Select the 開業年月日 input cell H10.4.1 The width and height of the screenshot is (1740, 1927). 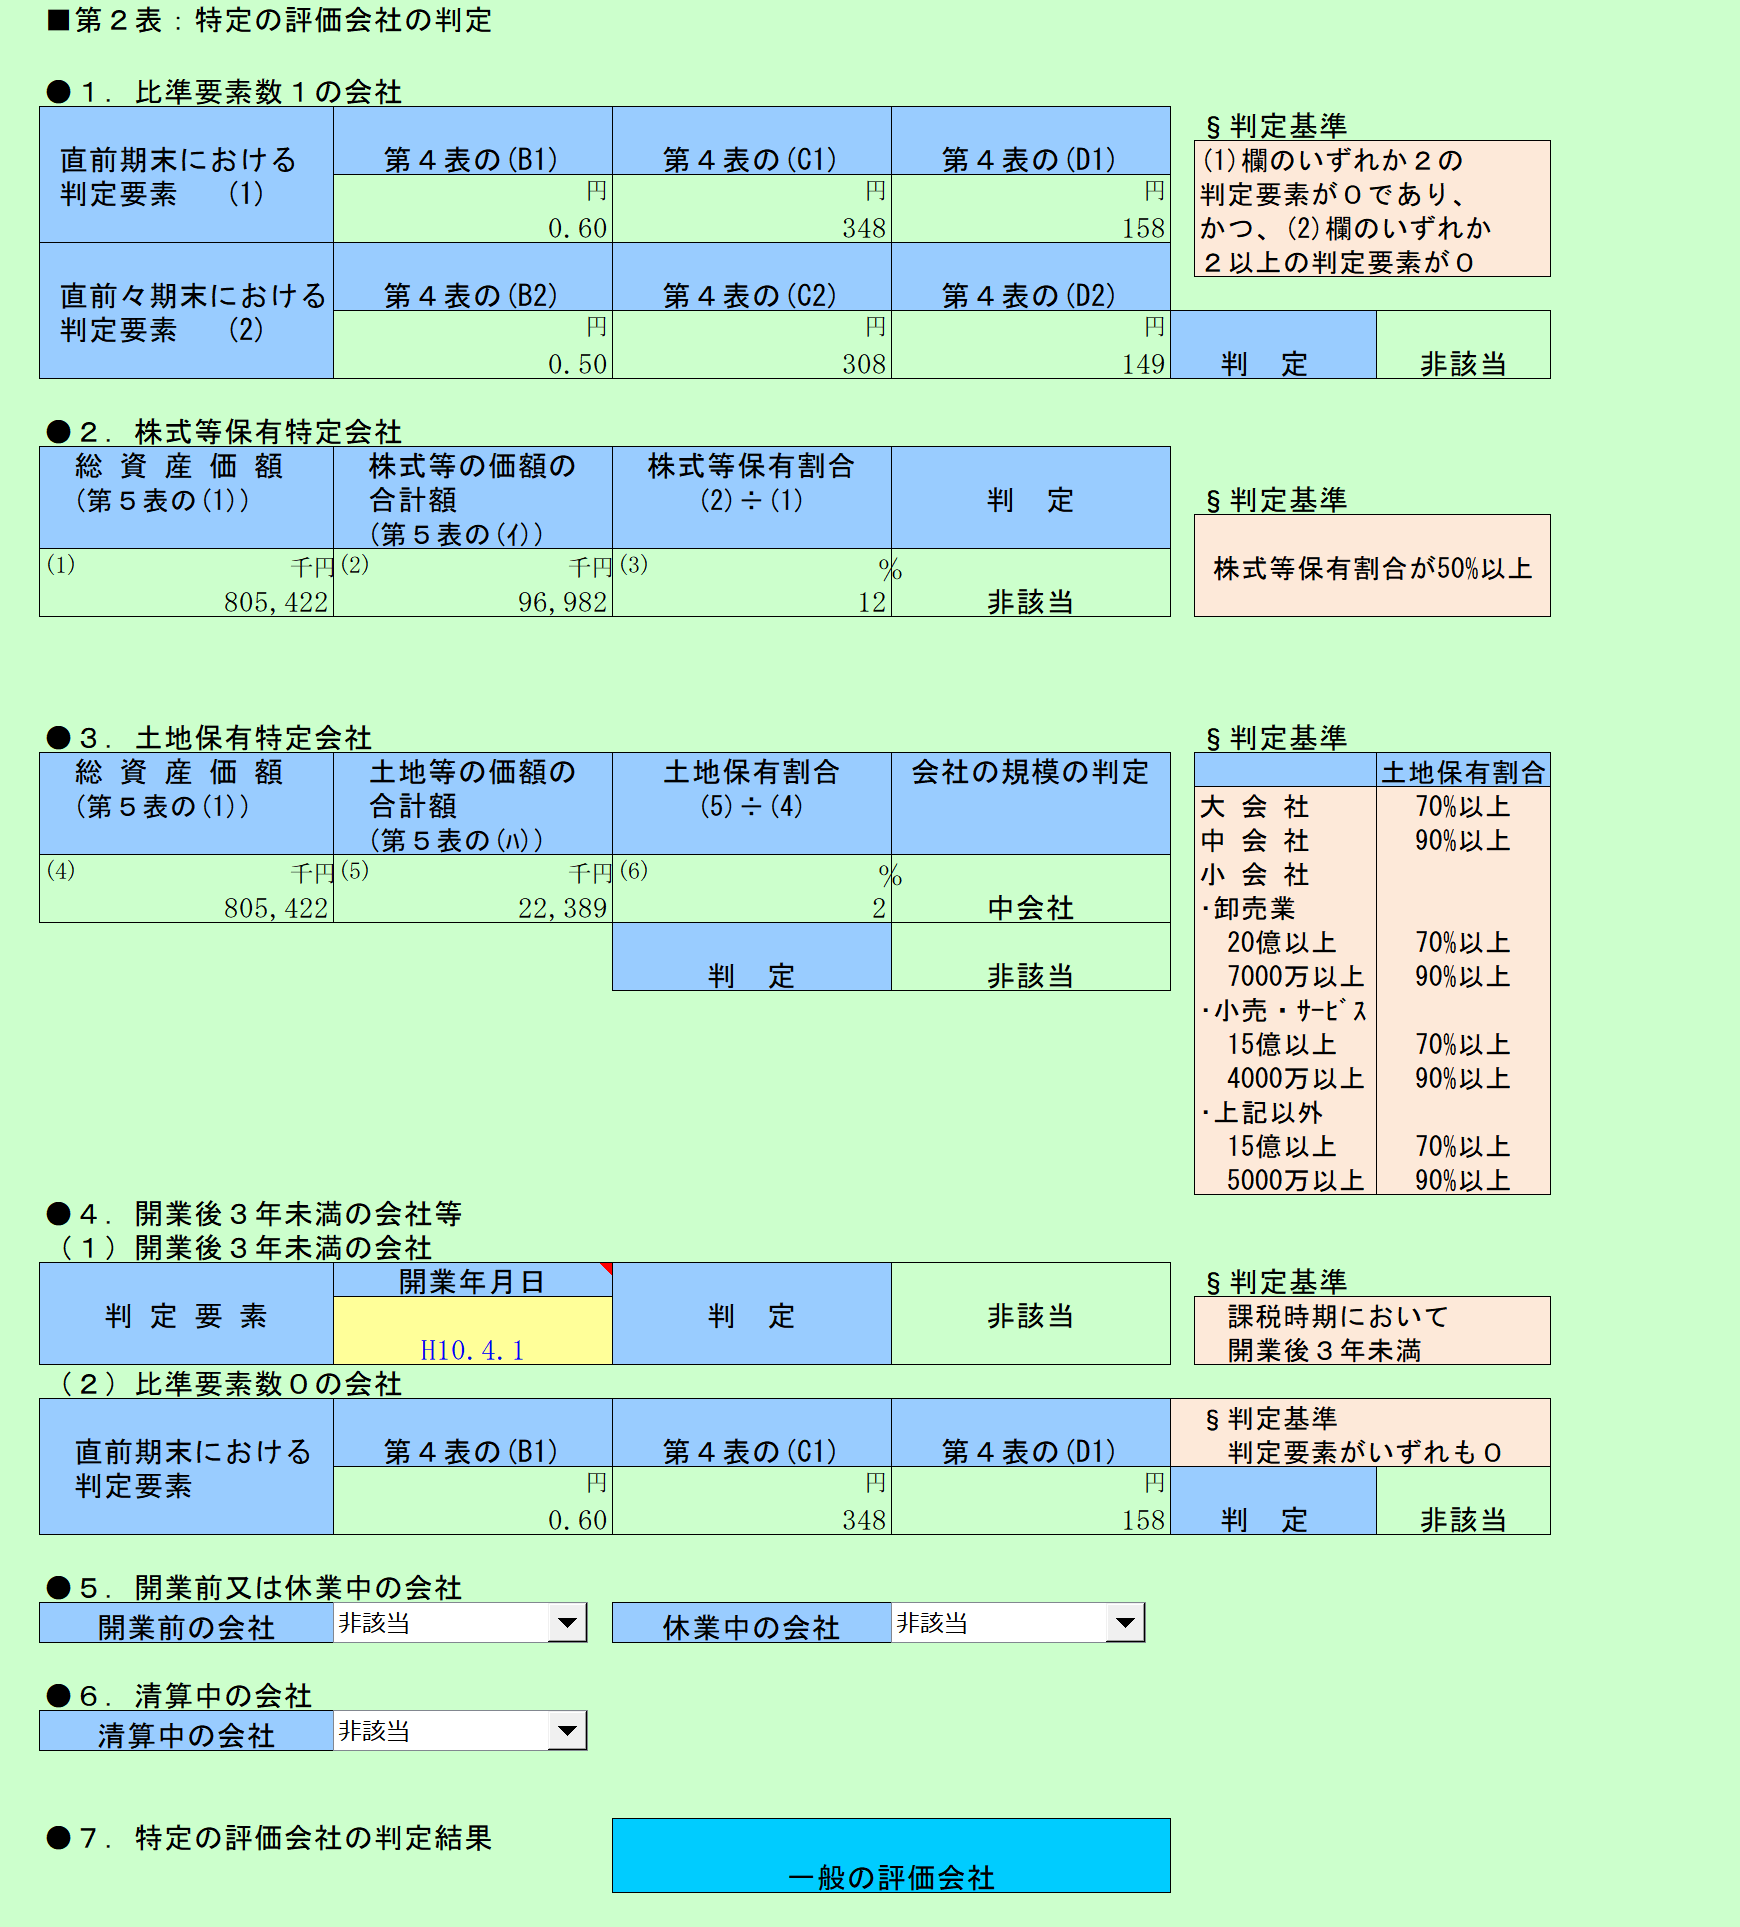472,1331
